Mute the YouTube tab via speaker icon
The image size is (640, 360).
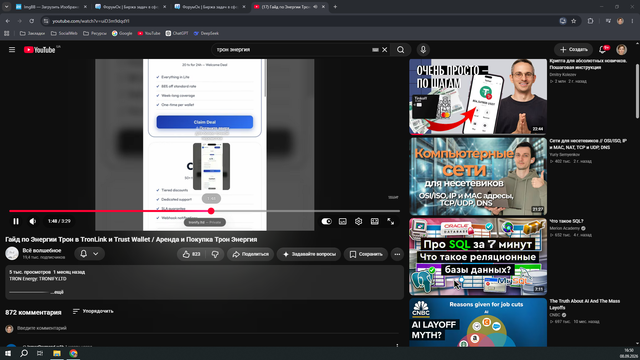tap(315, 7)
